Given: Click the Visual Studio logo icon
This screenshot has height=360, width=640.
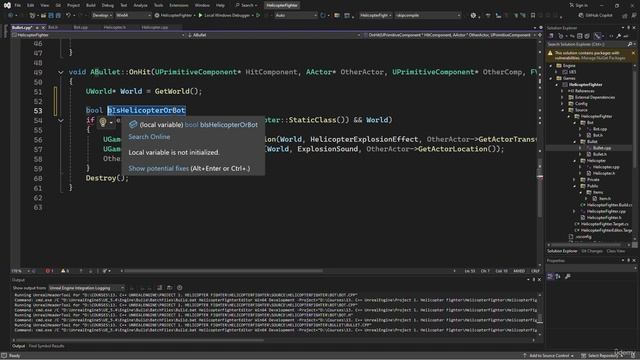Looking at the screenshot, I should pyautogui.click(x=7, y=5).
